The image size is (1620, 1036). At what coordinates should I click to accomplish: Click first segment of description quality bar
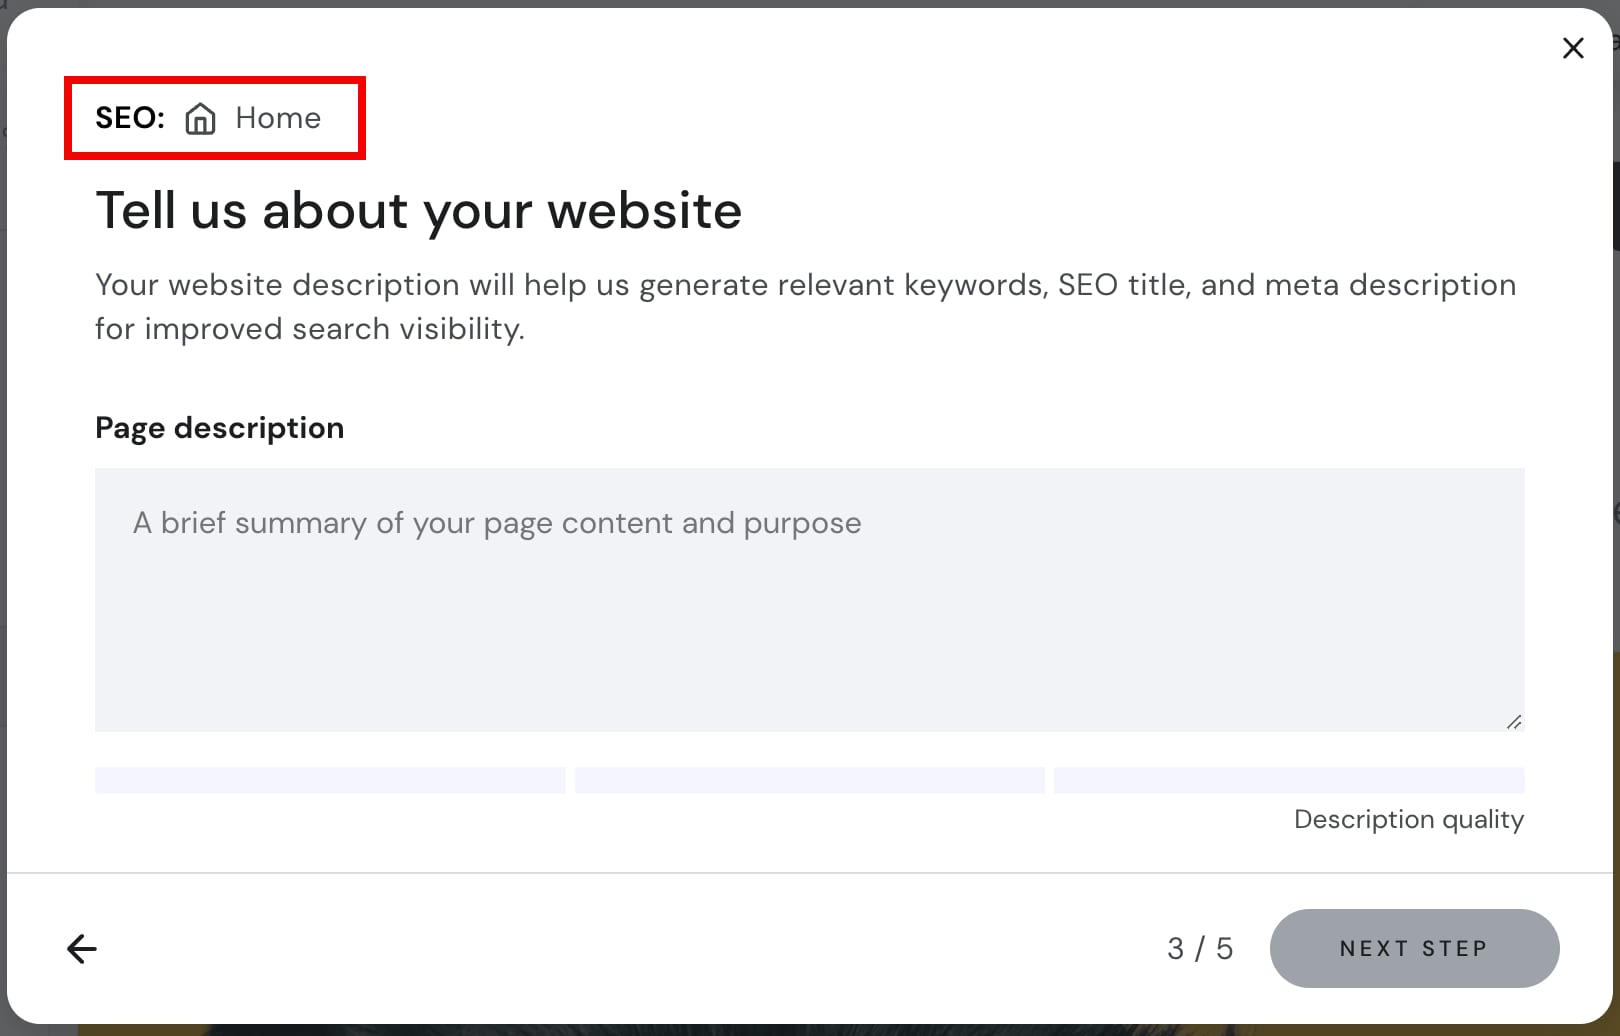(x=330, y=780)
